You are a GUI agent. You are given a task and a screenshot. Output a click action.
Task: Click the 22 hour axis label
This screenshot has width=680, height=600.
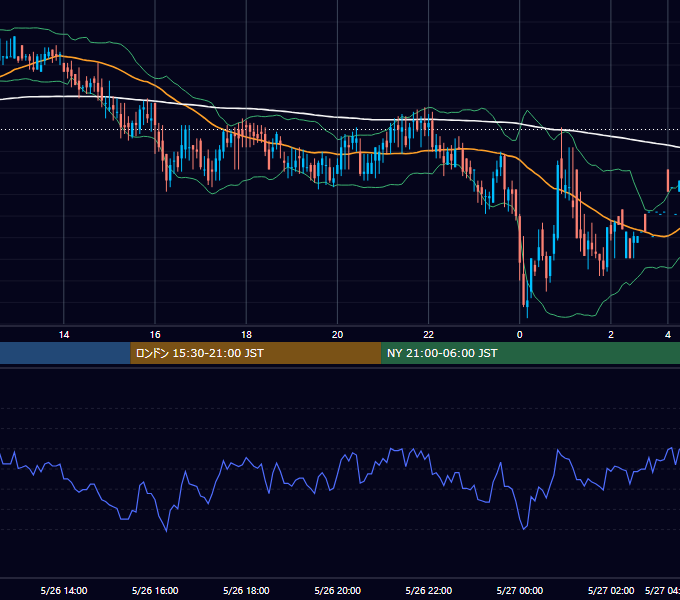point(428,335)
